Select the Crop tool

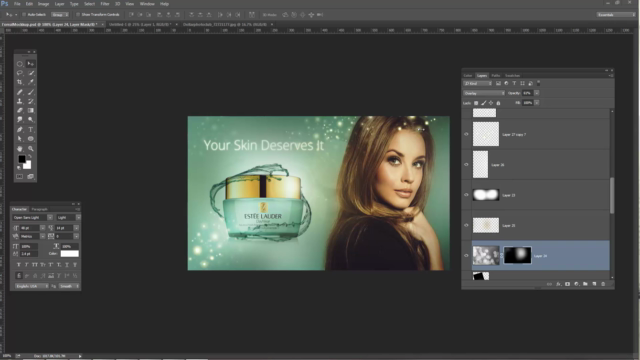pyautogui.click(x=20, y=82)
